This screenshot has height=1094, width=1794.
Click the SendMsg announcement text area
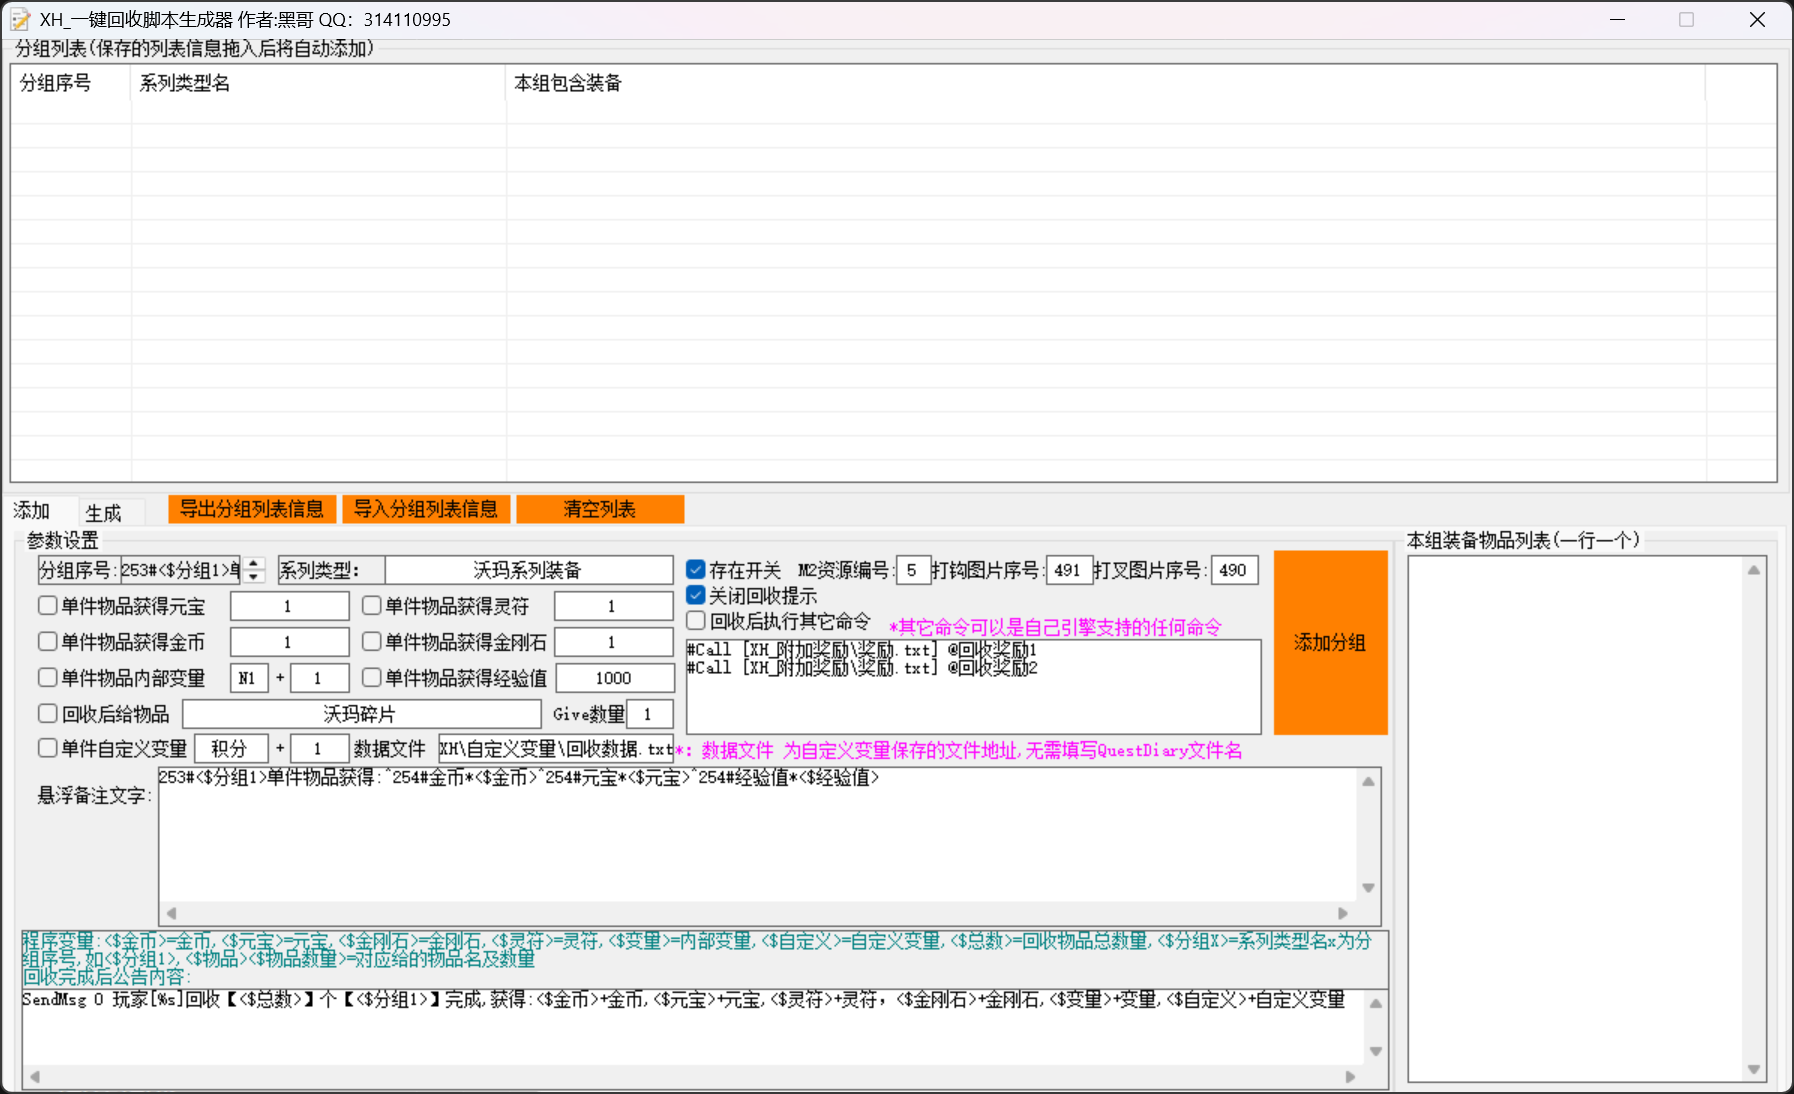(x=692, y=1026)
